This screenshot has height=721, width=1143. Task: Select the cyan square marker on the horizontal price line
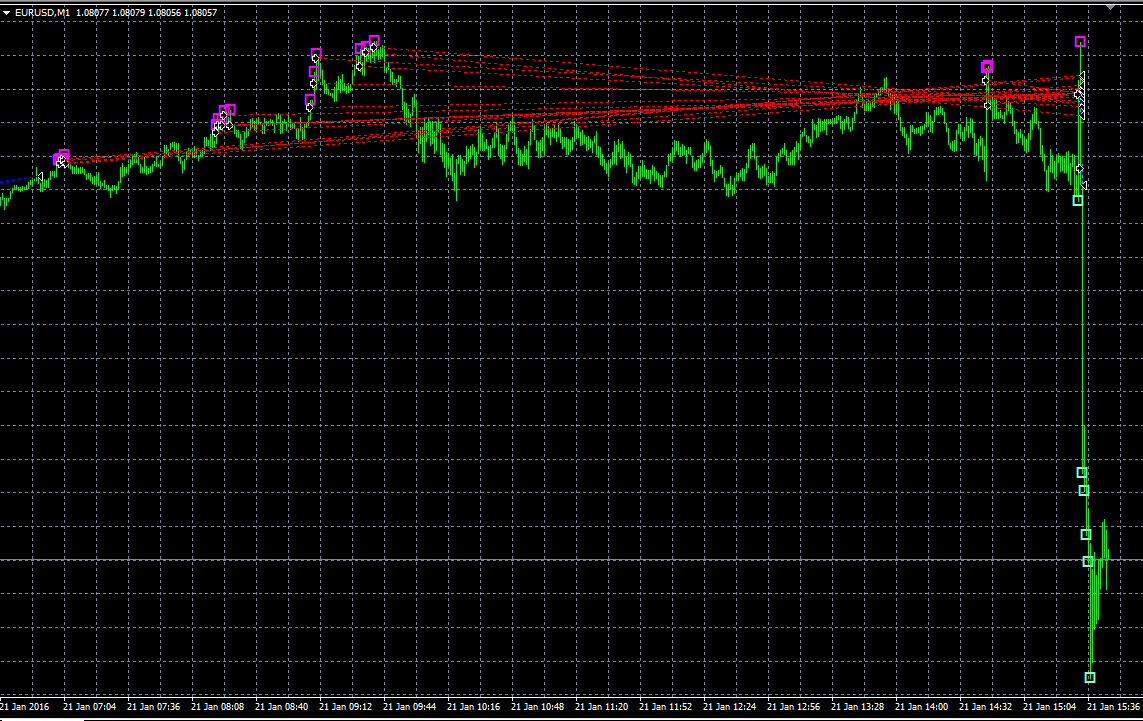[x=1088, y=561]
